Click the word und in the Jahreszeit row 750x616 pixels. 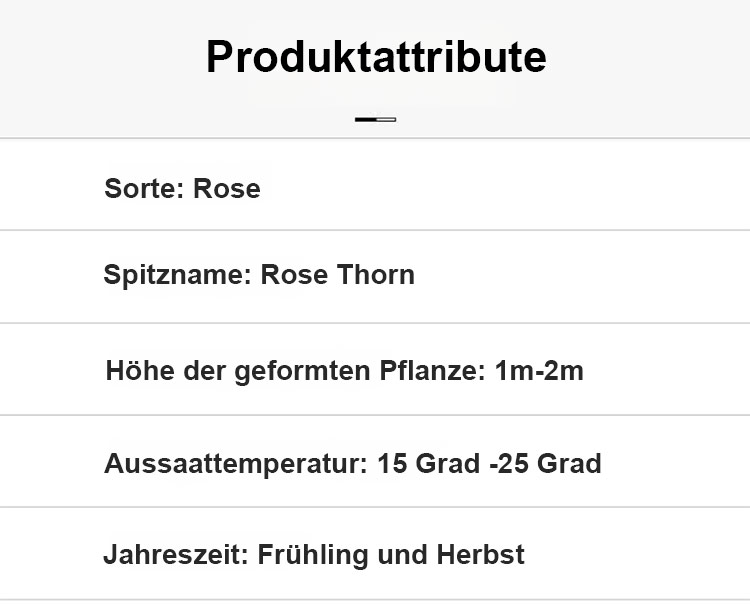[402, 555]
